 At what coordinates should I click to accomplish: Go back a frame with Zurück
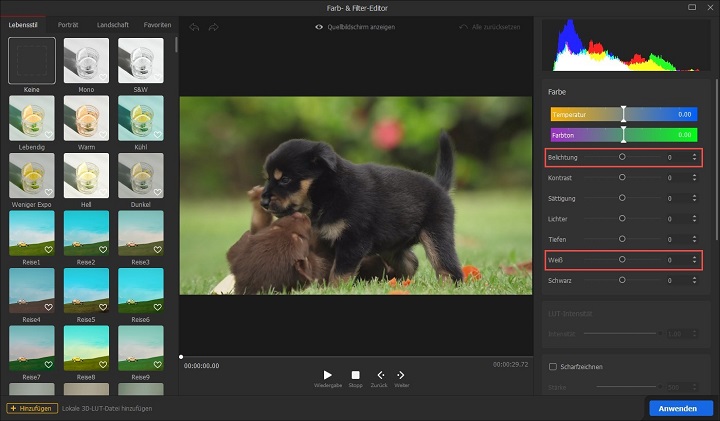point(380,375)
